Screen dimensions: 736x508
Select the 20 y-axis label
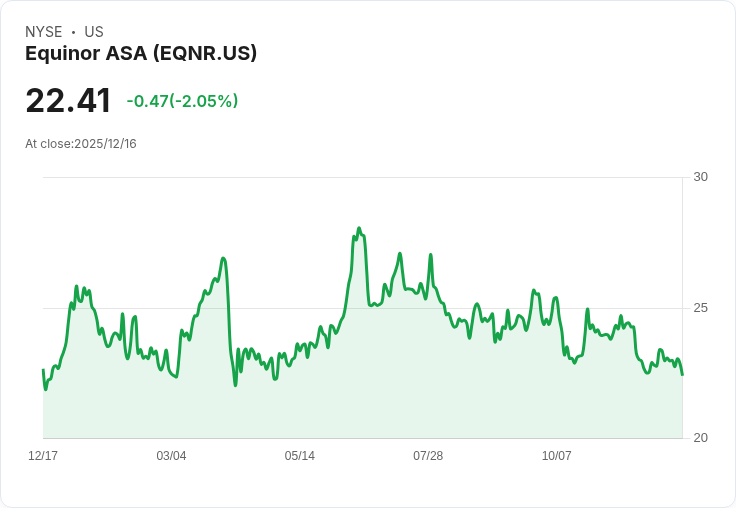(x=700, y=438)
